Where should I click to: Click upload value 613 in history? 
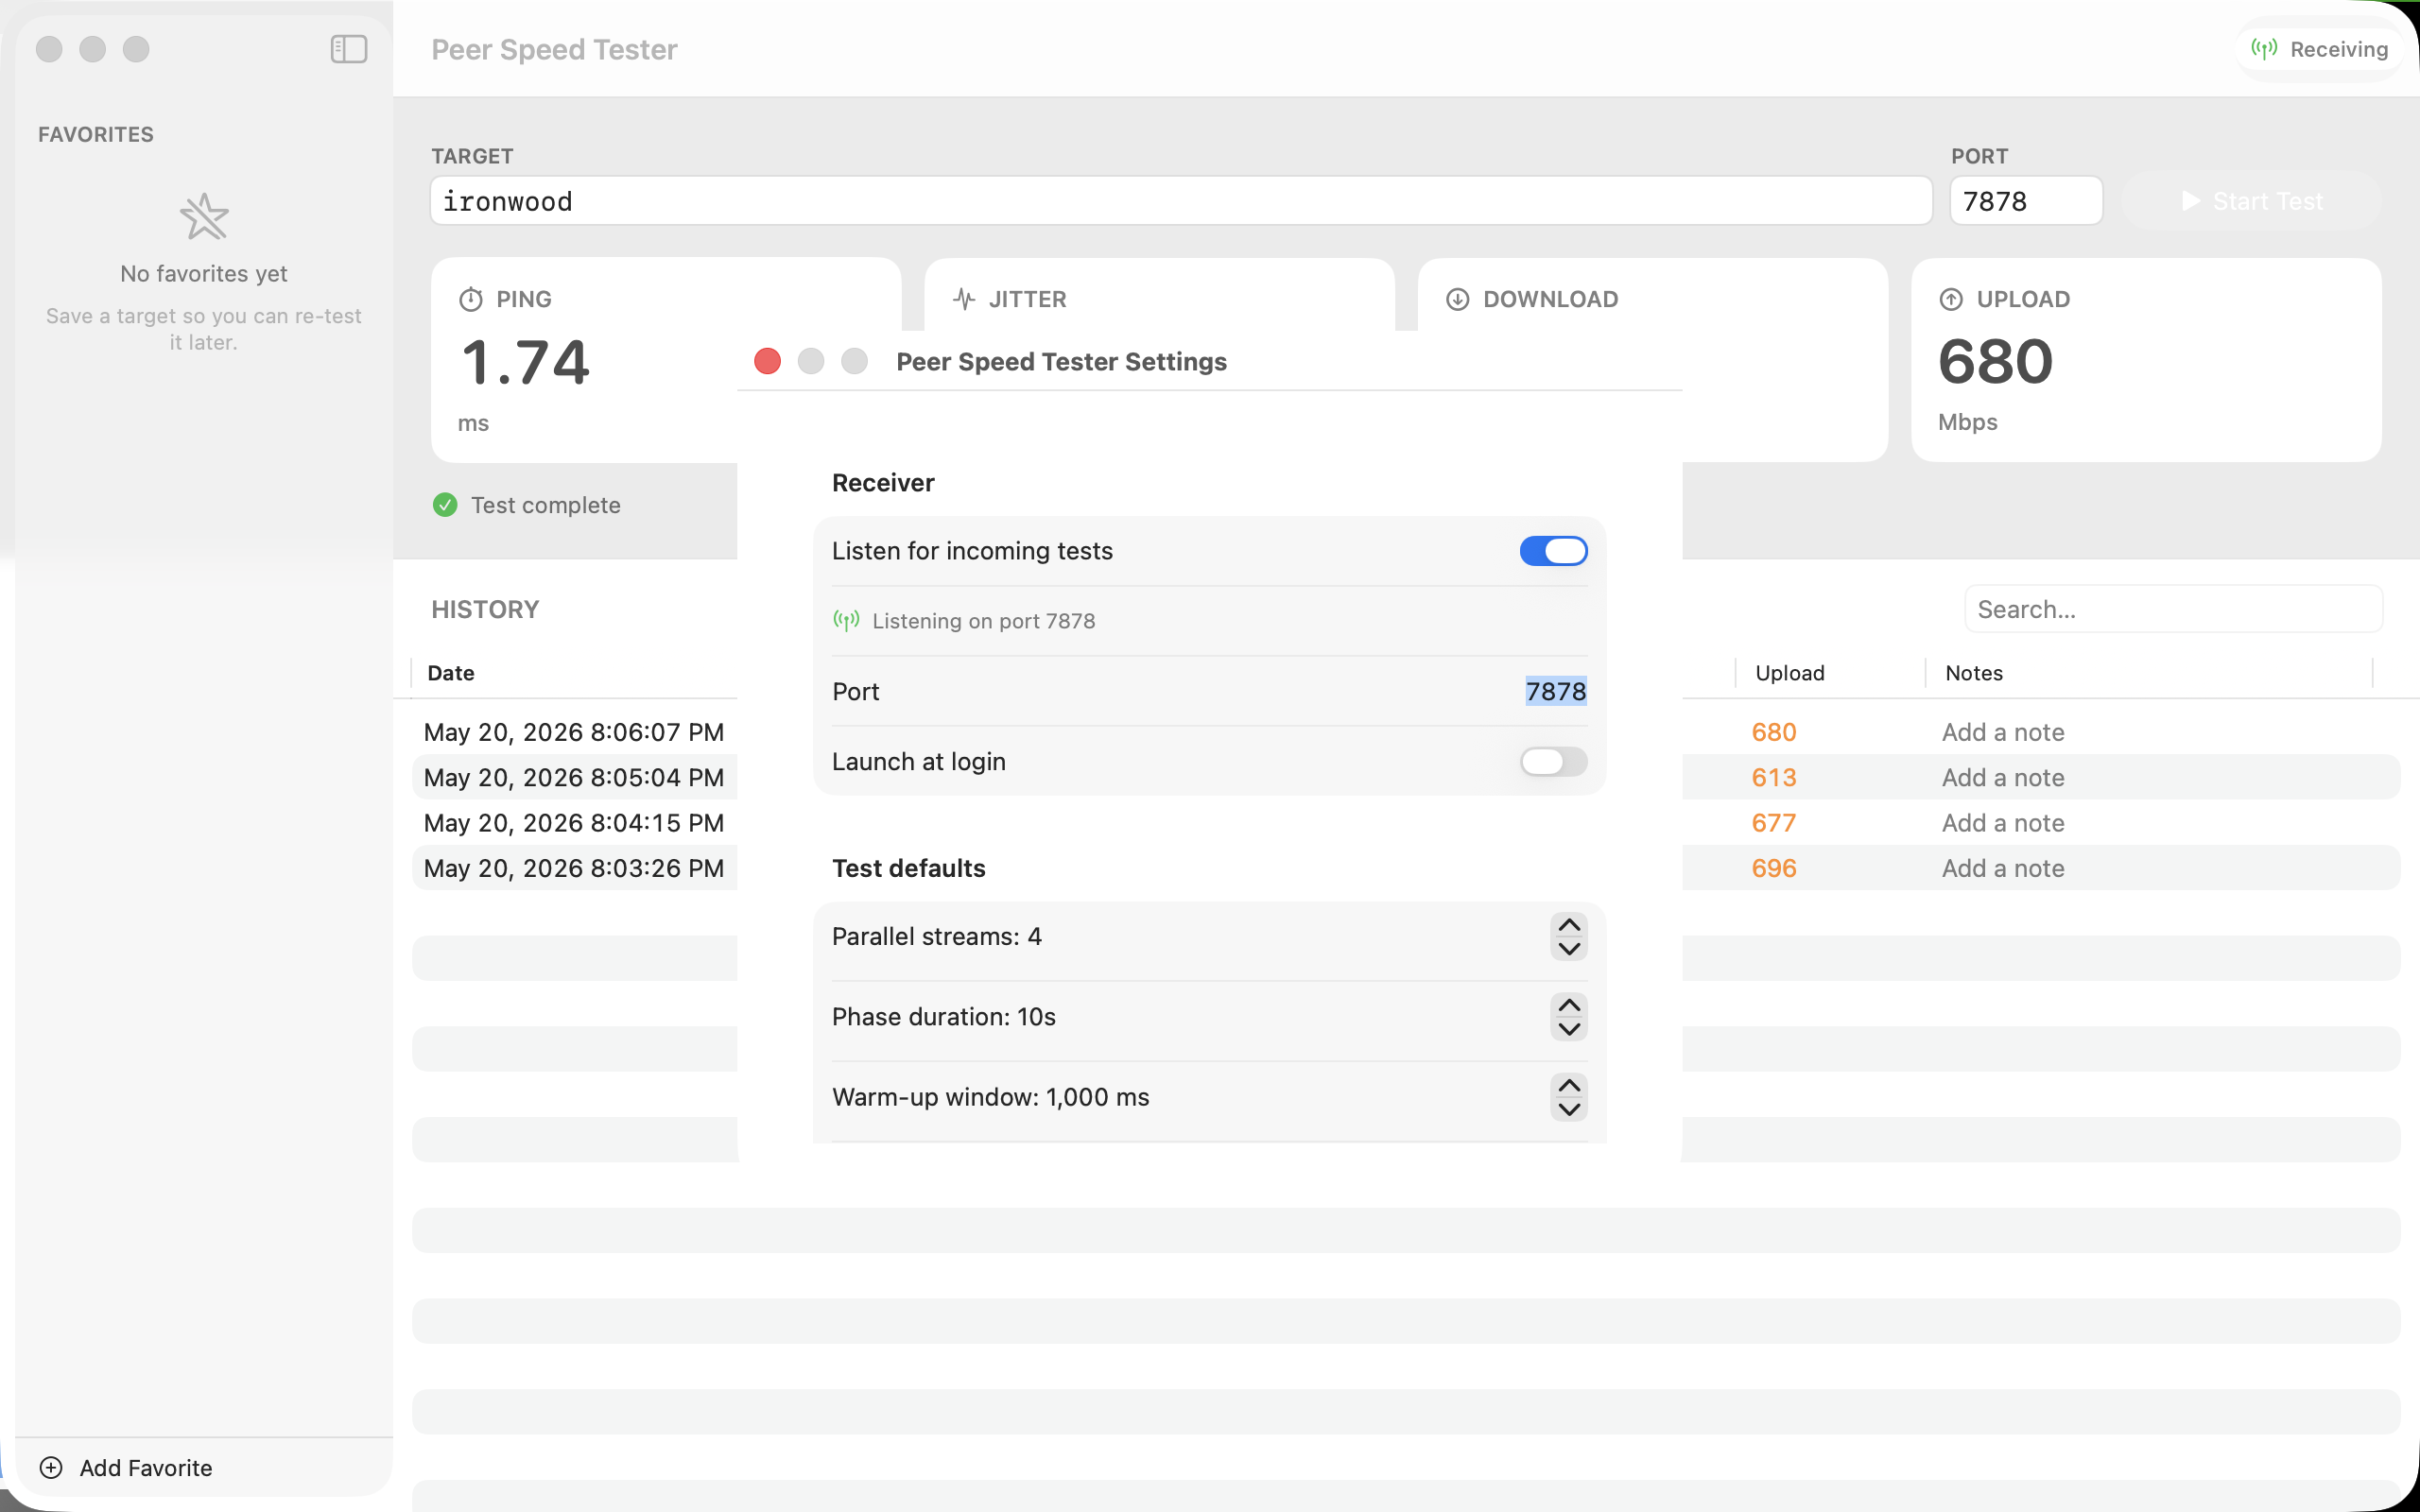coord(1774,777)
